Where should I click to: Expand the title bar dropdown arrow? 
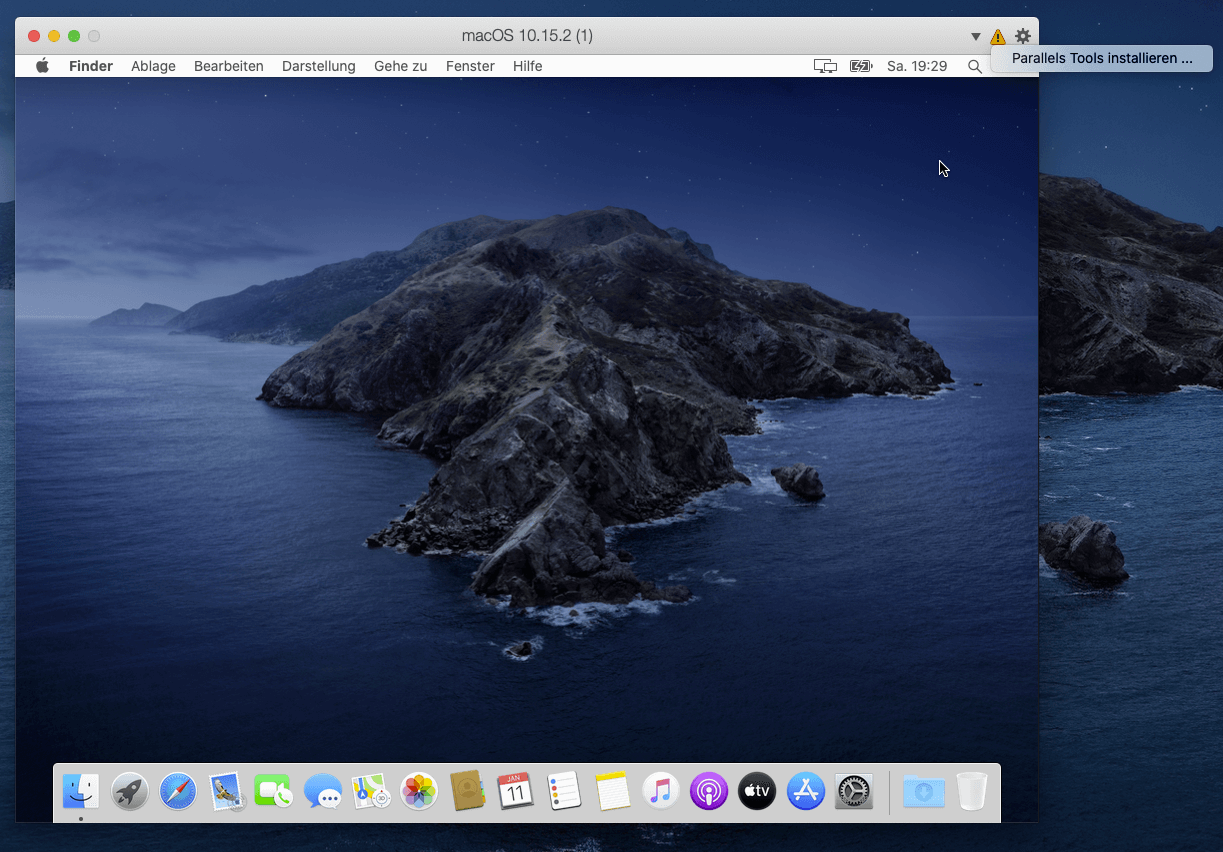pyautogui.click(x=976, y=37)
